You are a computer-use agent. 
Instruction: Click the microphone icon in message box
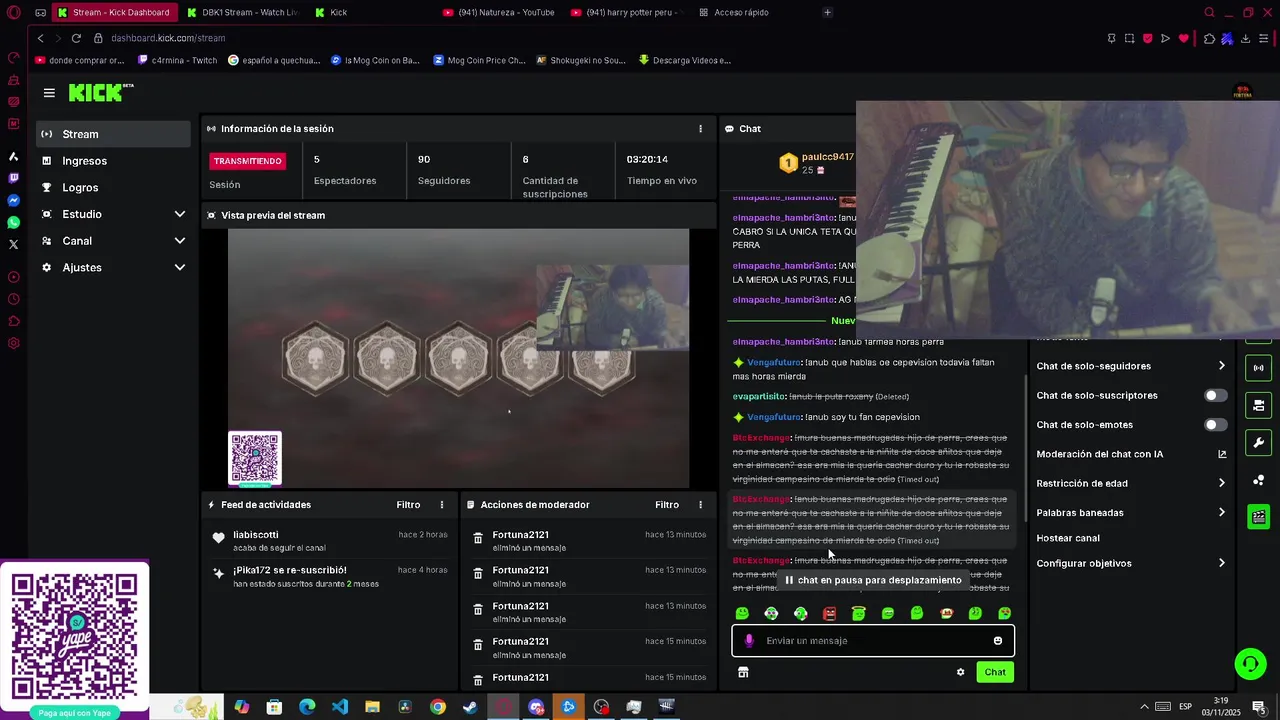(749, 641)
